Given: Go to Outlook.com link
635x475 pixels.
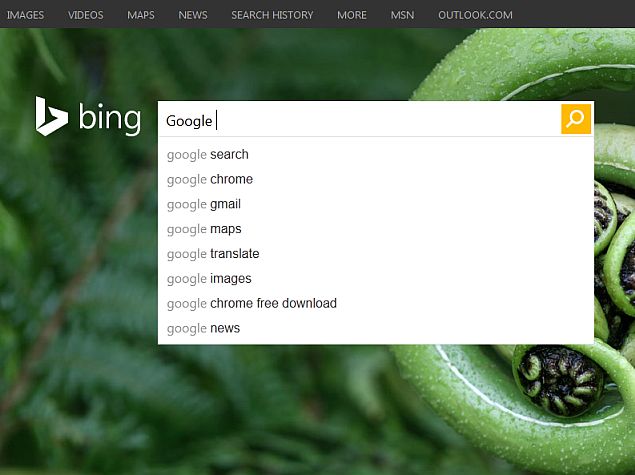Looking at the screenshot, I should click(x=475, y=15).
